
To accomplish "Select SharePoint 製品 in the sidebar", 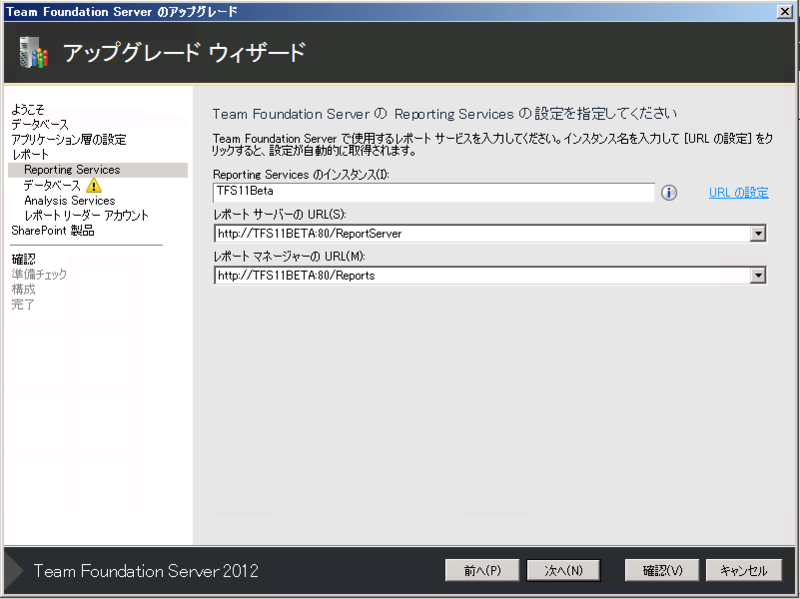I will (53, 231).
